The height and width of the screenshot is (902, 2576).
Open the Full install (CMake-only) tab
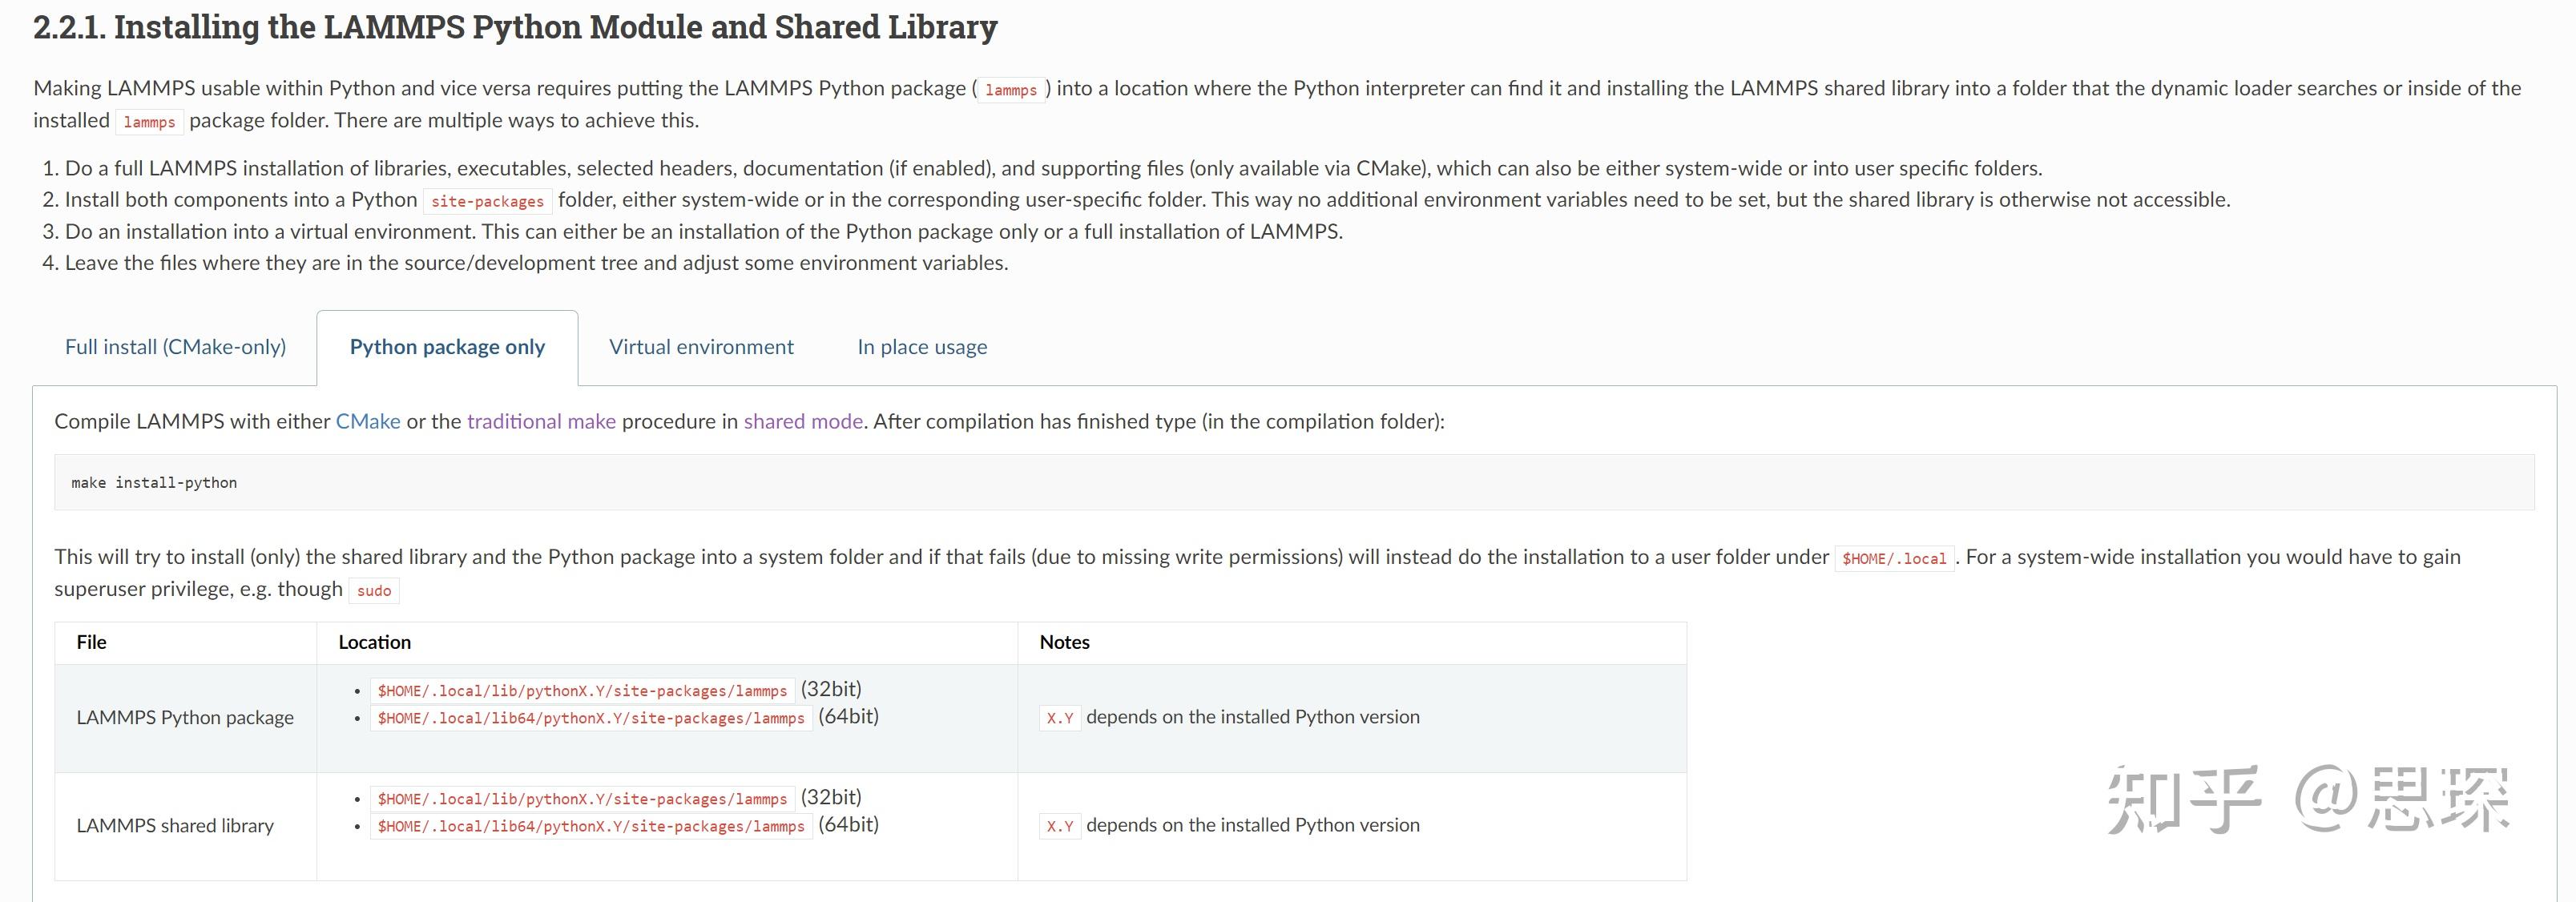(x=175, y=347)
